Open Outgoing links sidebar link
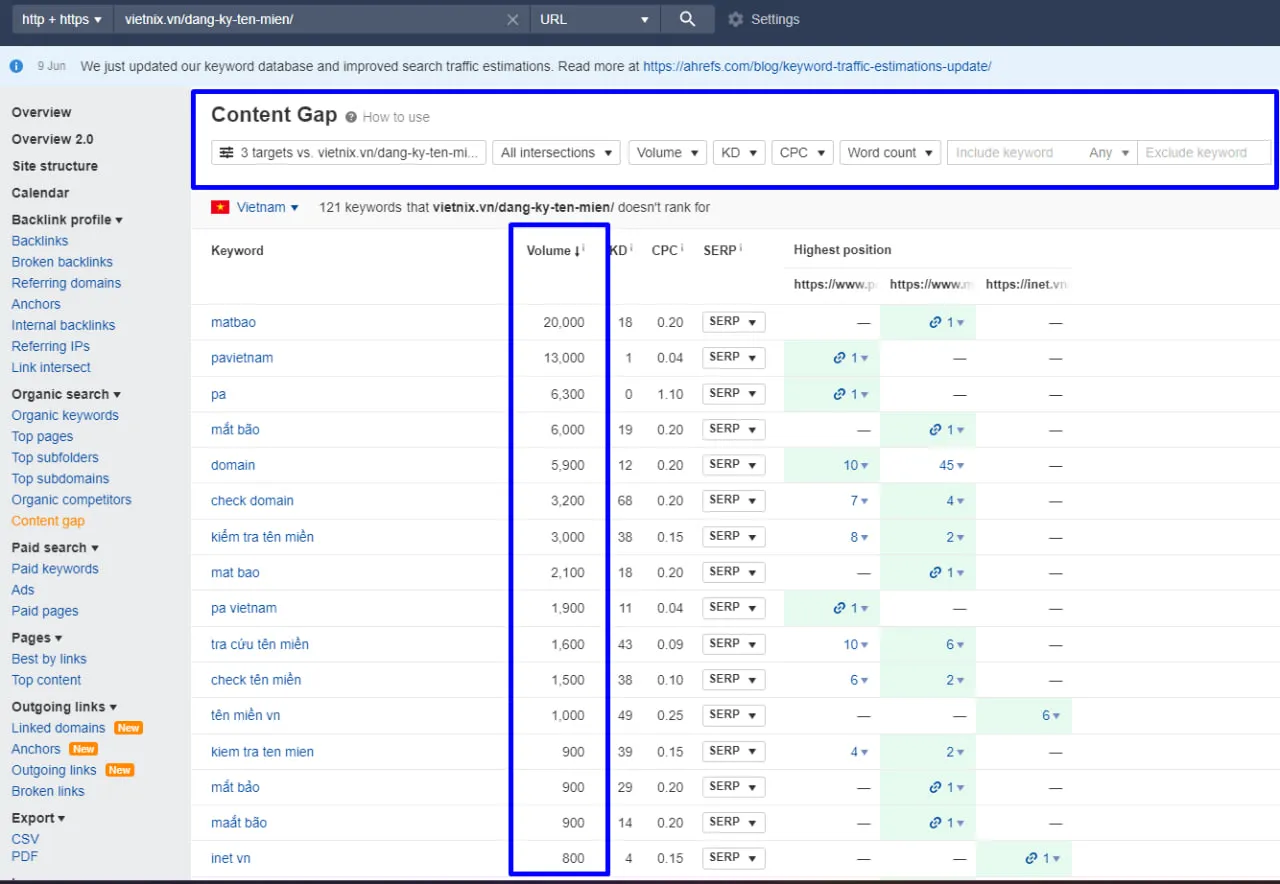Viewport: 1280px width, 884px height. coord(54,770)
